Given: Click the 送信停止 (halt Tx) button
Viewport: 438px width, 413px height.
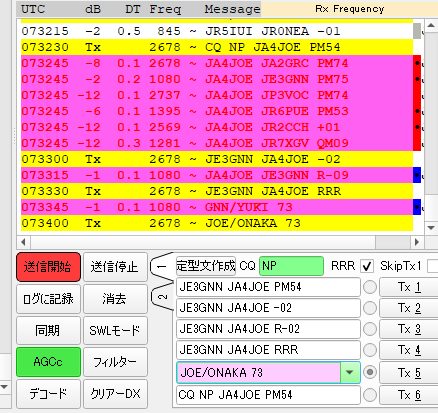Looking at the screenshot, I should [x=115, y=267].
